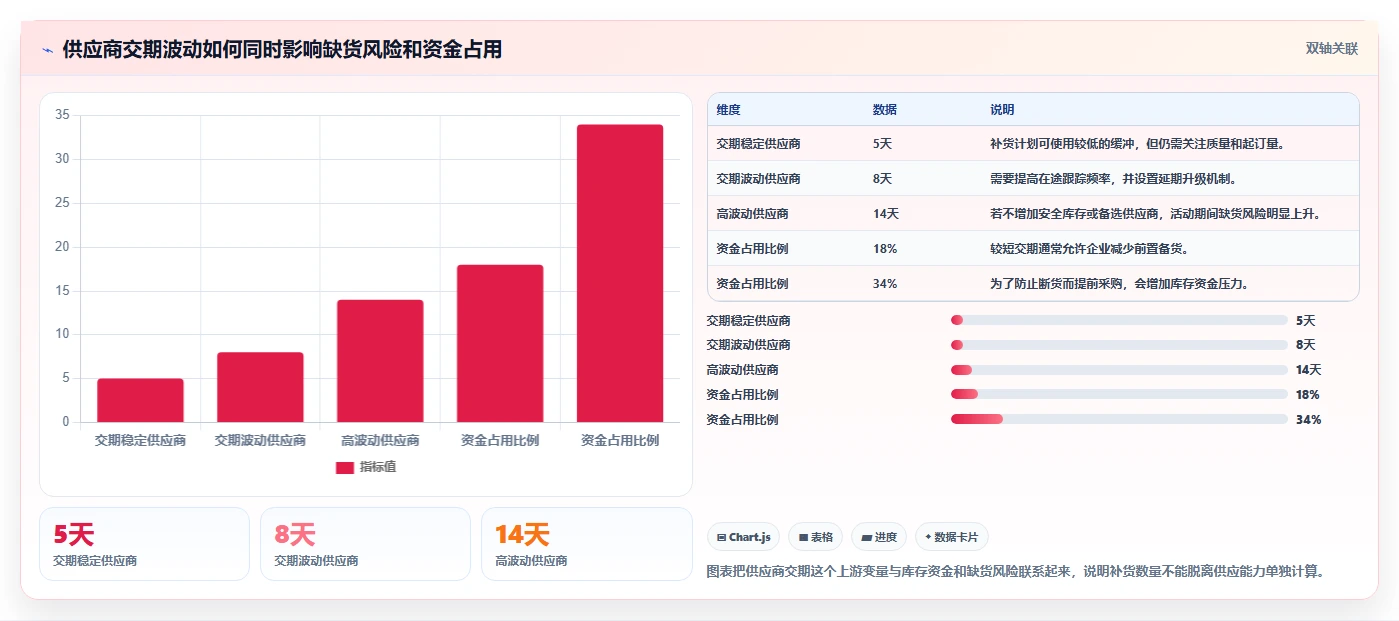The width and height of the screenshot is (1399, 621).
Task: Open the 14天 高波动供应商 data card
Action: tap(586, 544)
